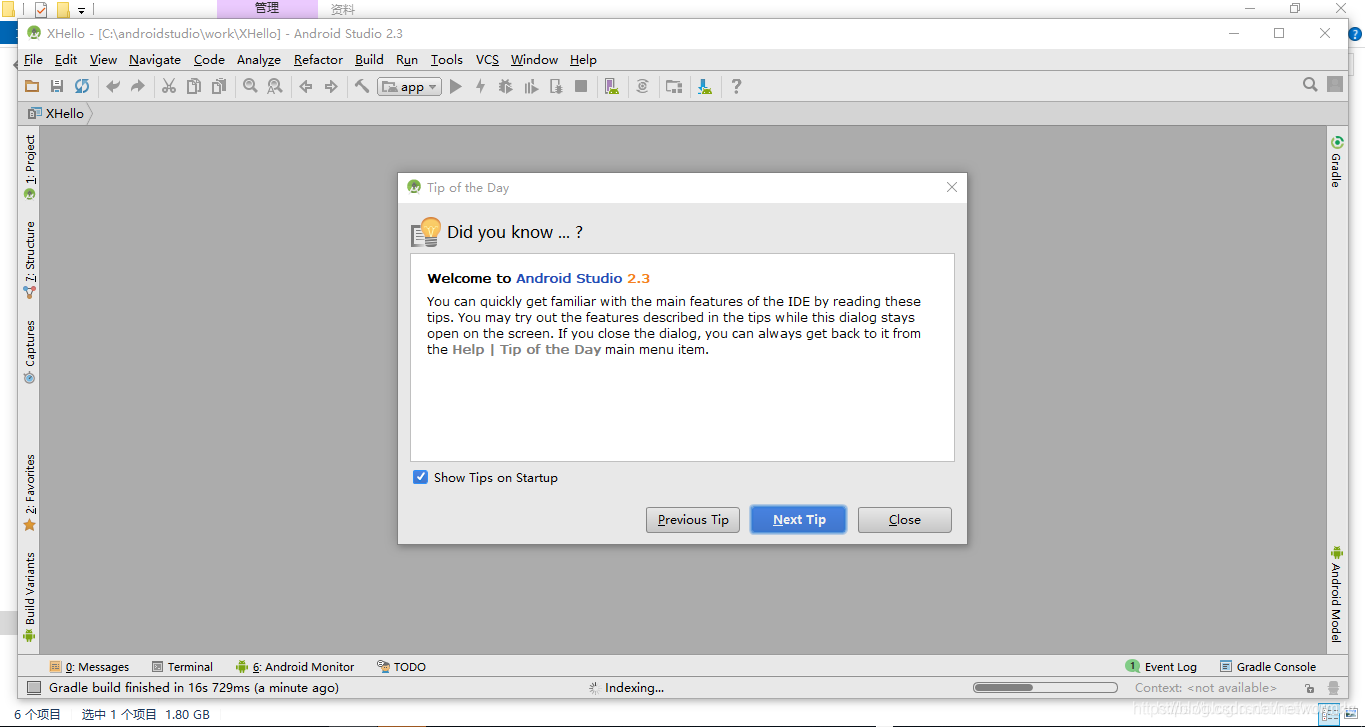Click the Run app play icon
Screen dimensions: 1365x727
point(456,87)
